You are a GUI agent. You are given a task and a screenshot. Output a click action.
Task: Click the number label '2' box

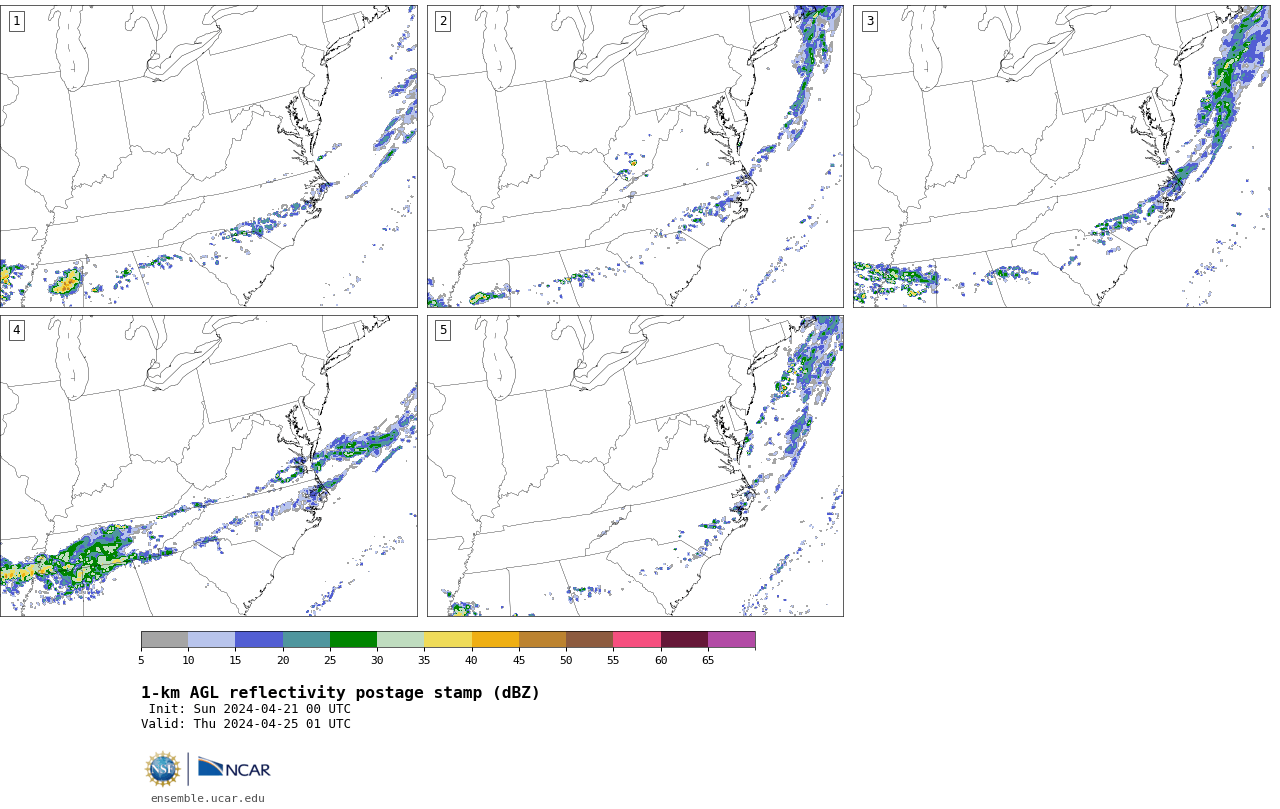[443, 21]
